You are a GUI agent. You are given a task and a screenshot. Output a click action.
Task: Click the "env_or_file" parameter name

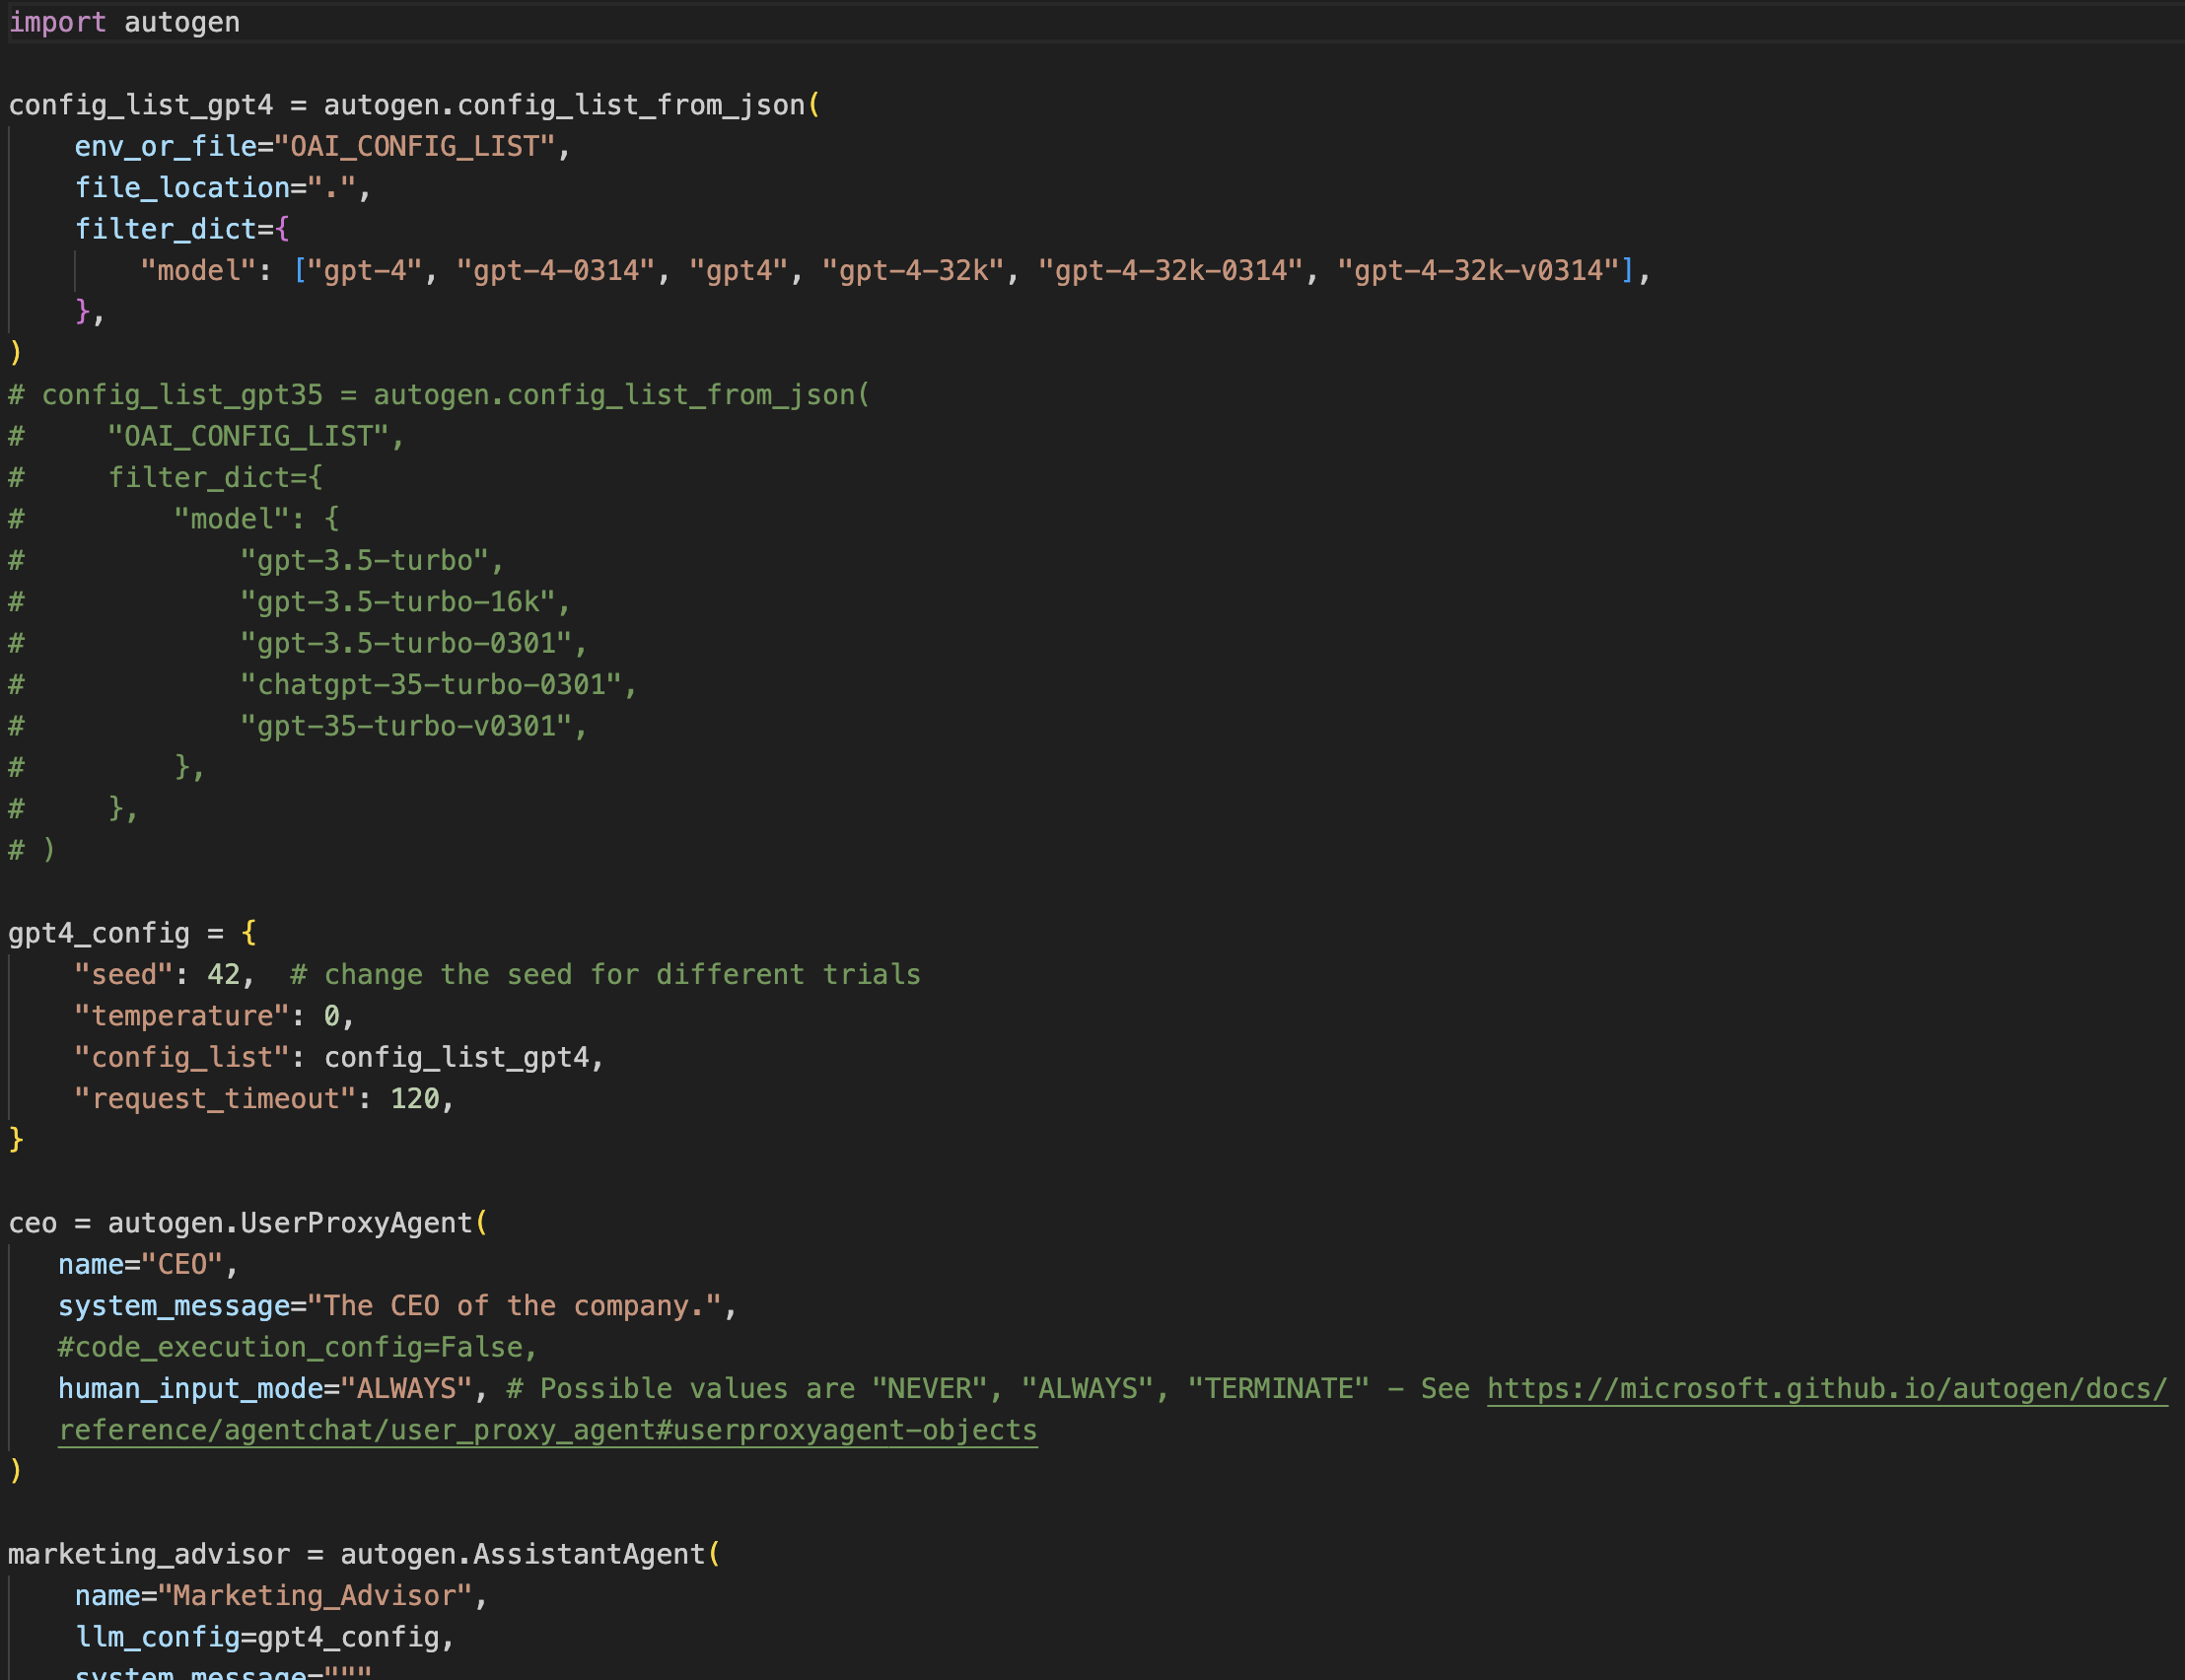(x=166, y=146)
